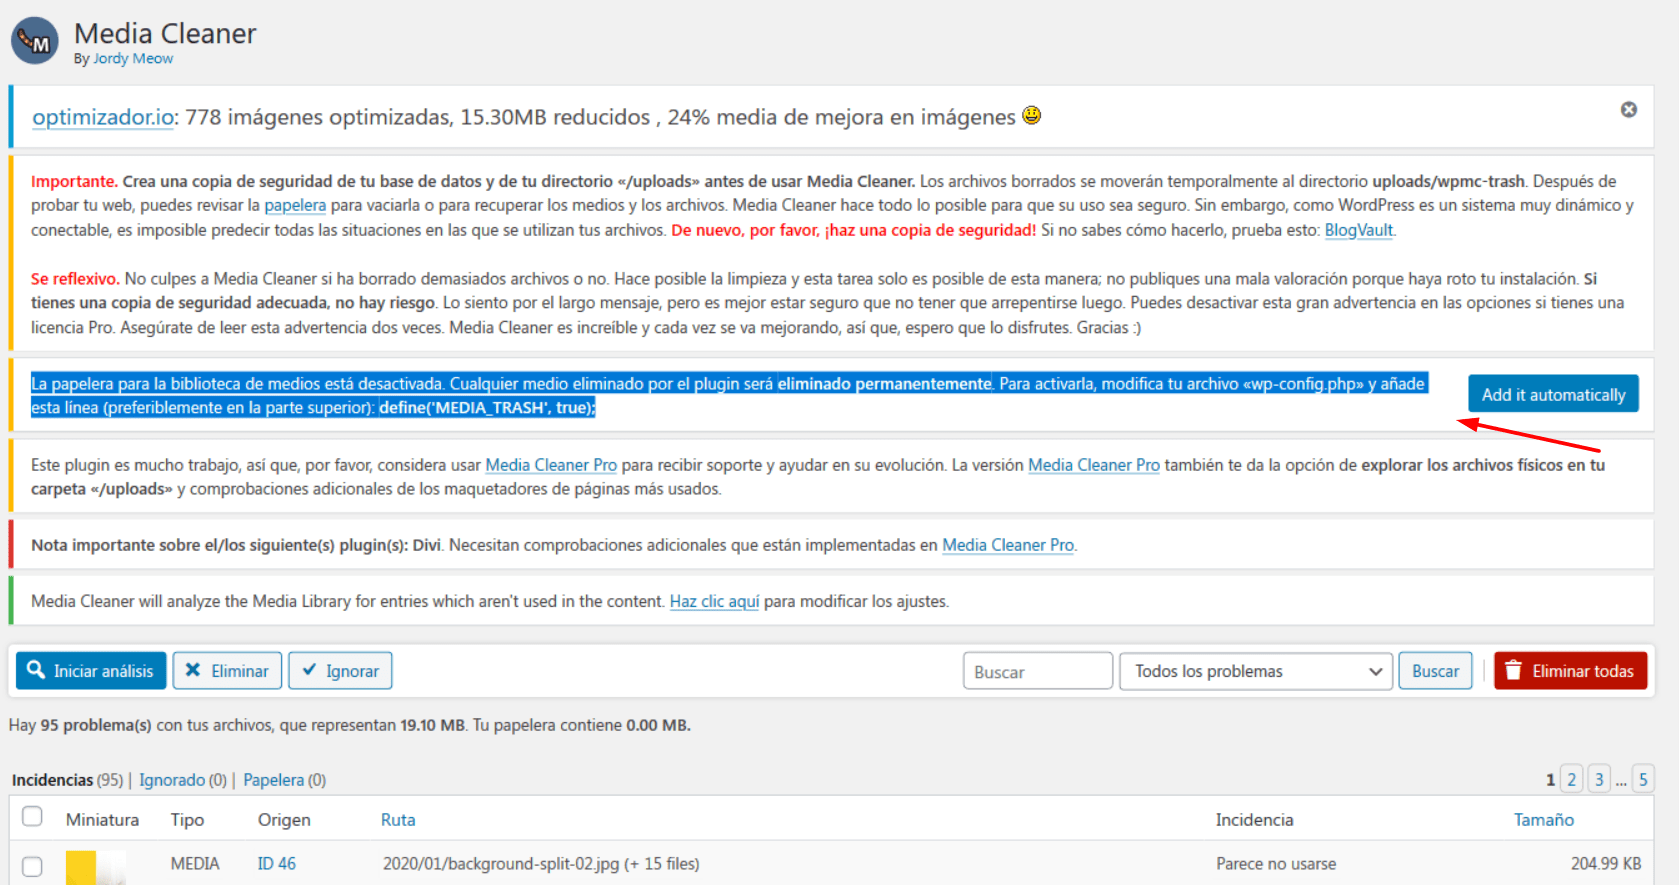This screenshot has height=885, width=1679.
Task: Click the red Eliminar todas button
Action: (x=1570, y=671)
